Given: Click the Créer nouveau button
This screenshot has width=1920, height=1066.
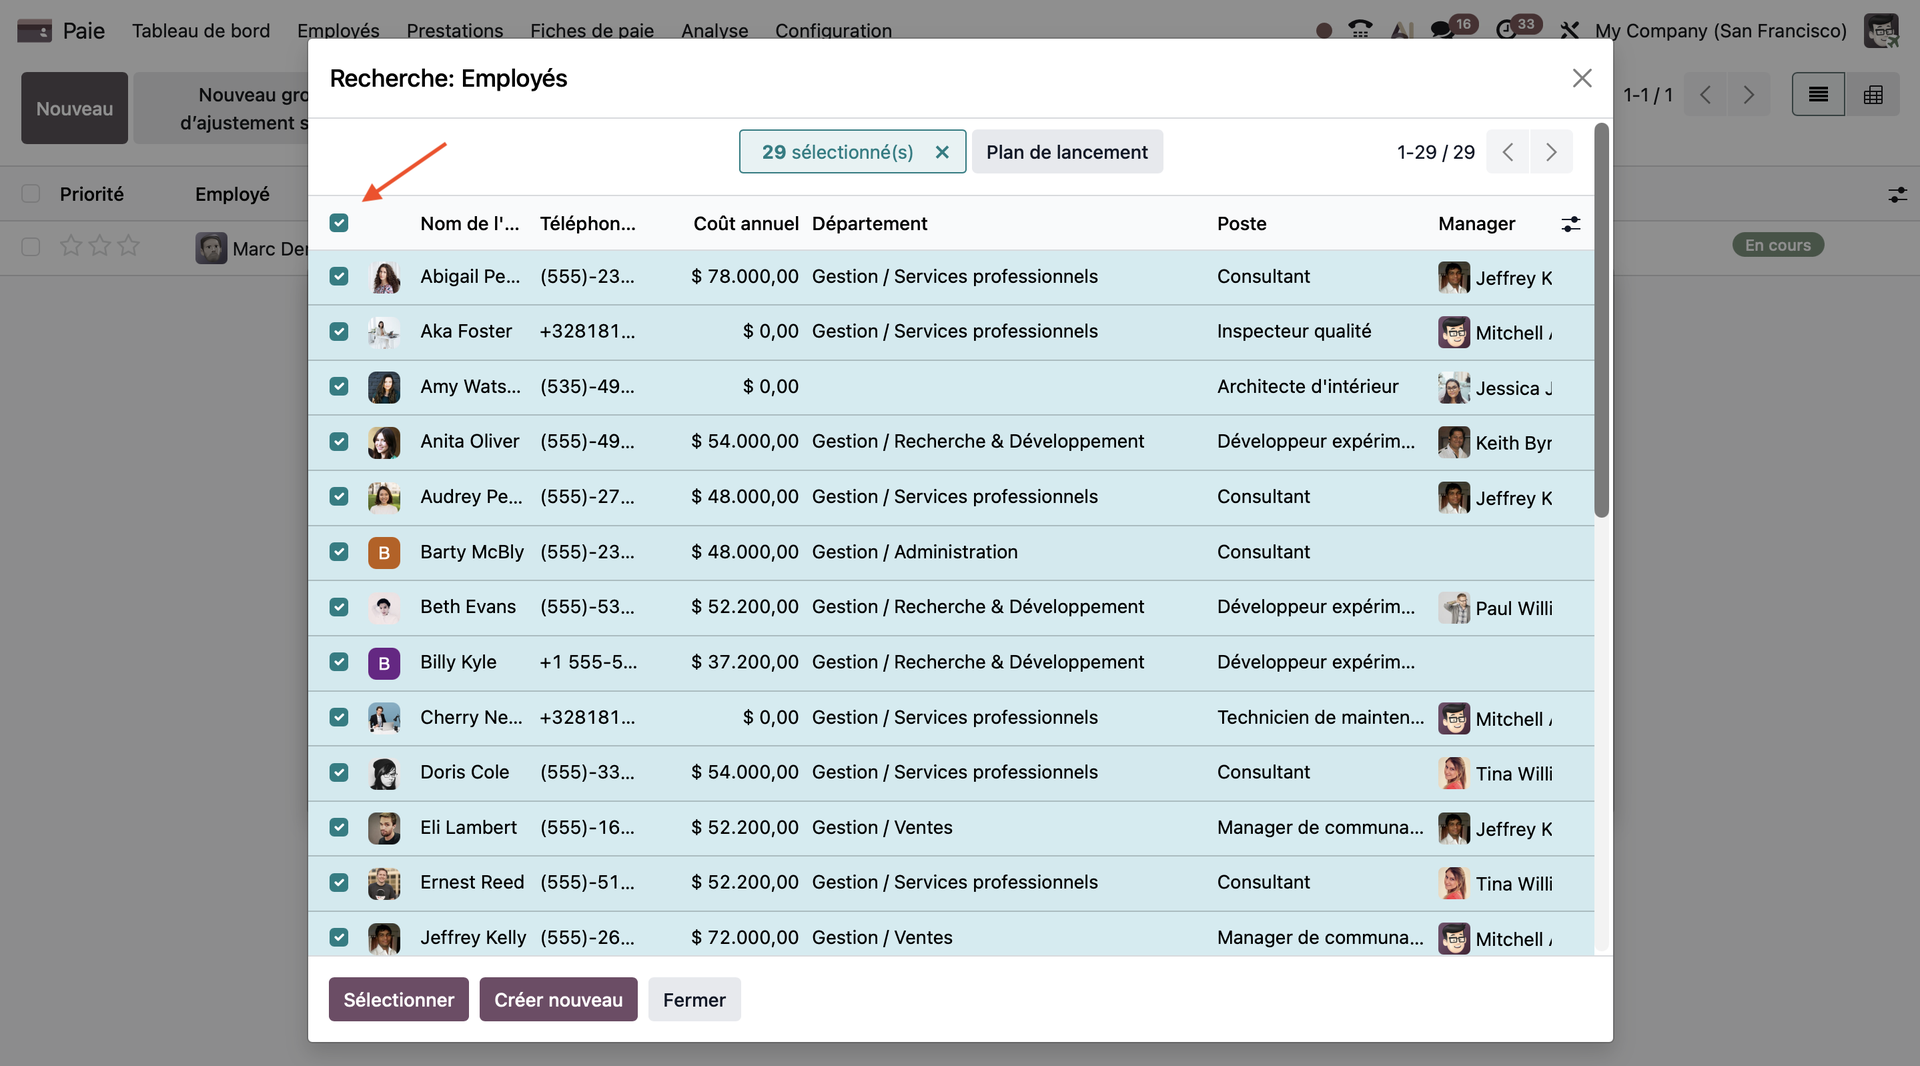Looking at the screenshot, I should [x=558, y=999].
